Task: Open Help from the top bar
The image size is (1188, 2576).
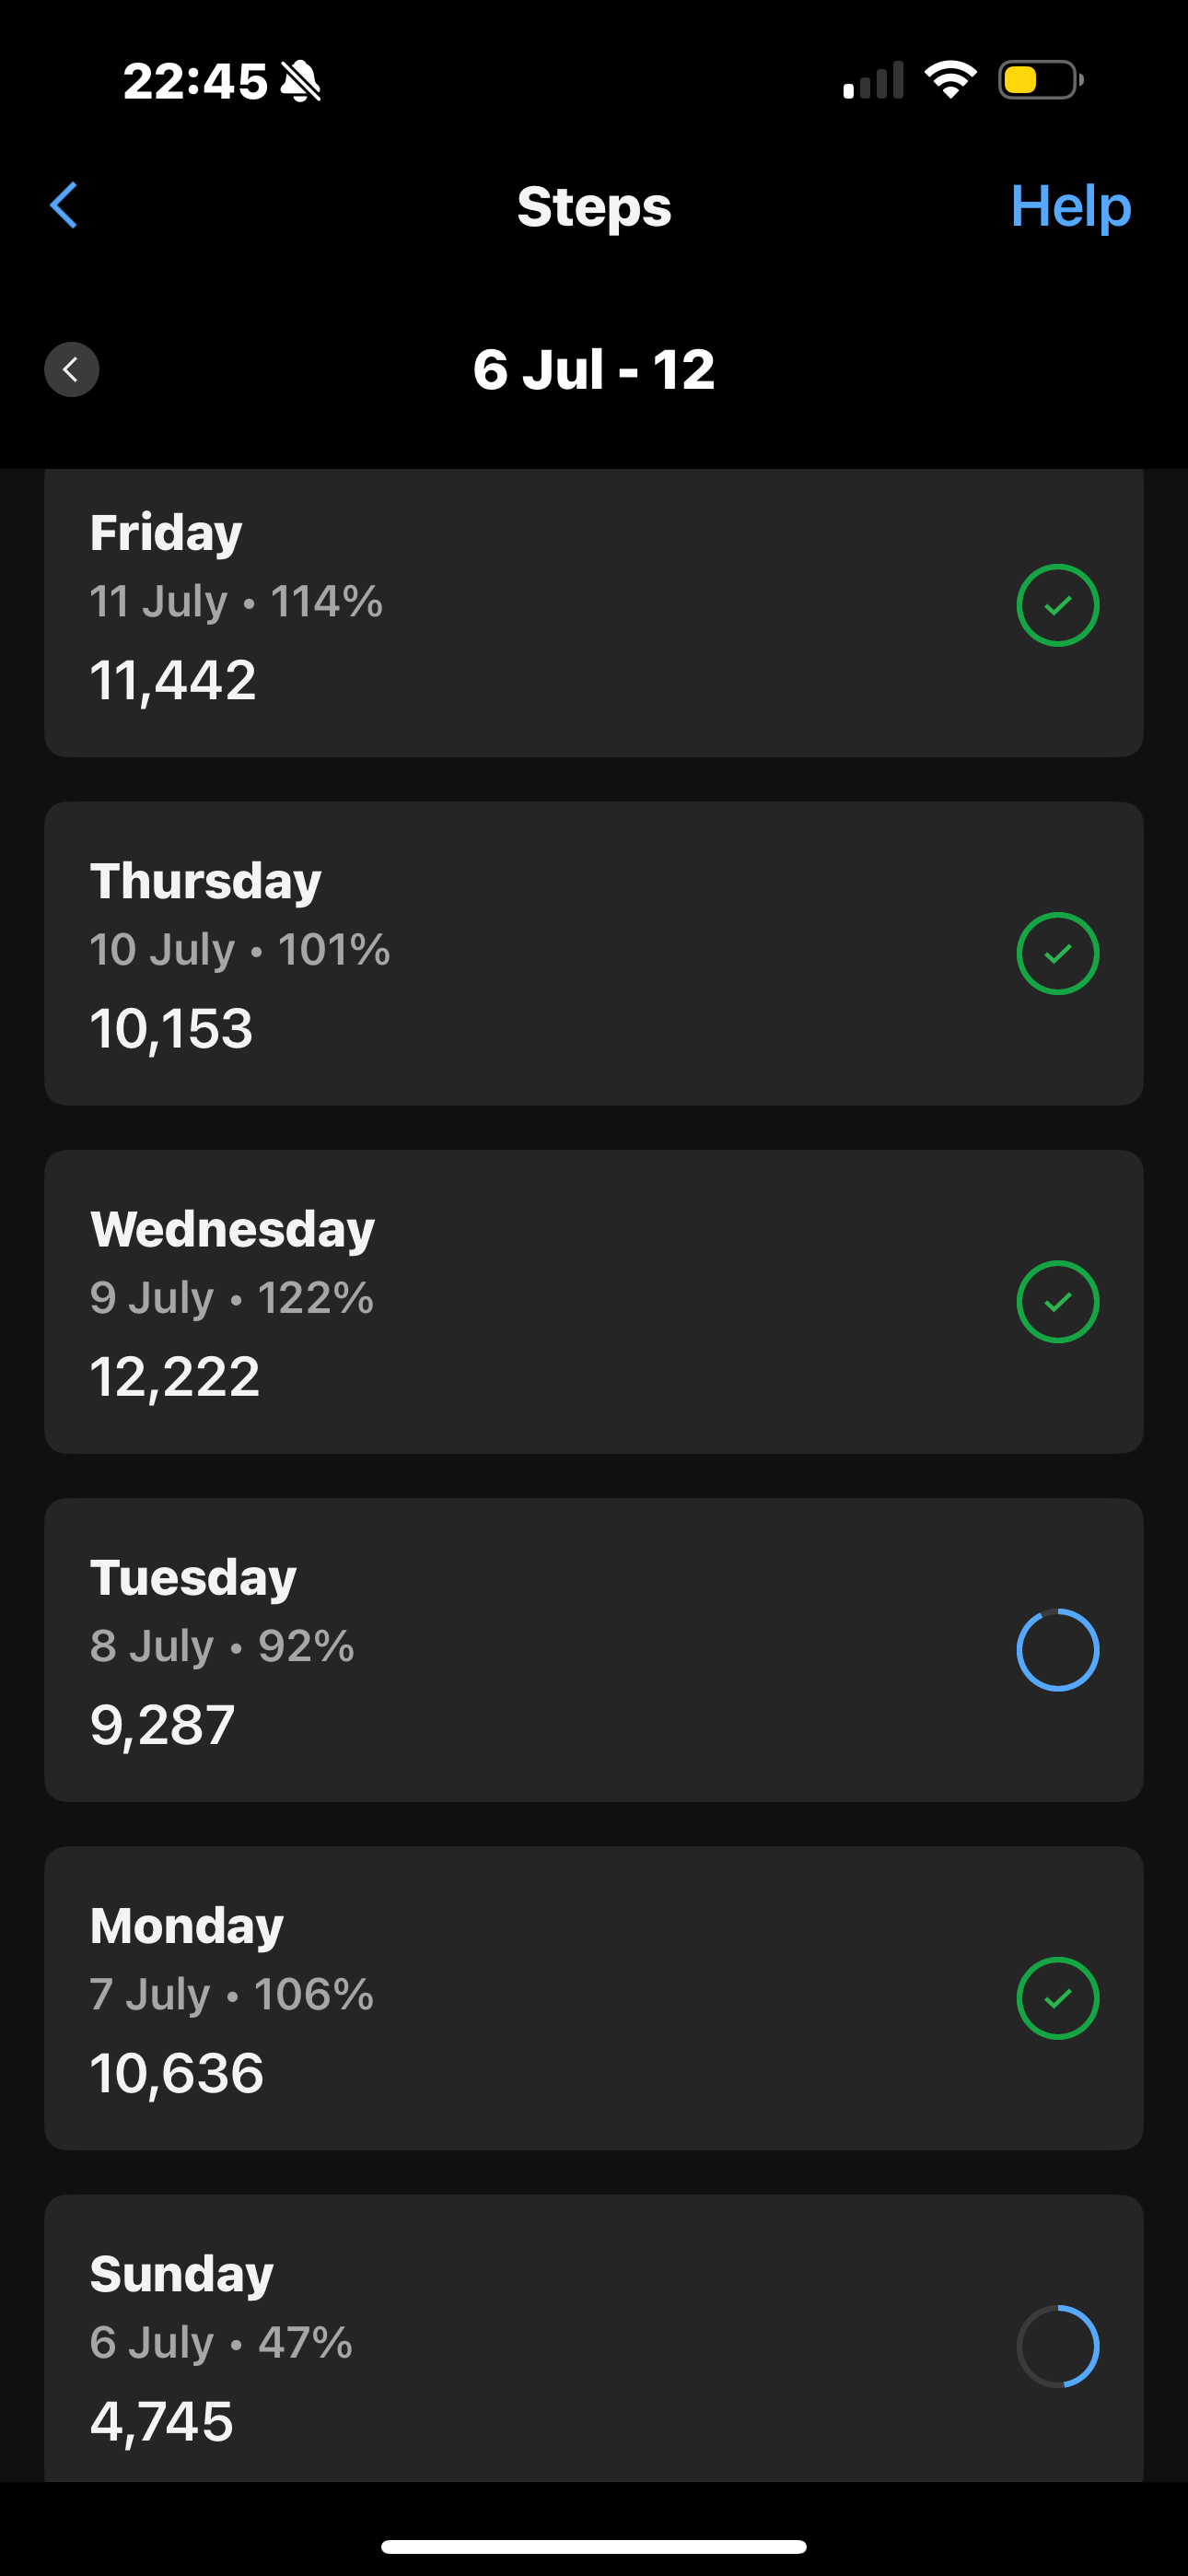Action: point(1070,206)
